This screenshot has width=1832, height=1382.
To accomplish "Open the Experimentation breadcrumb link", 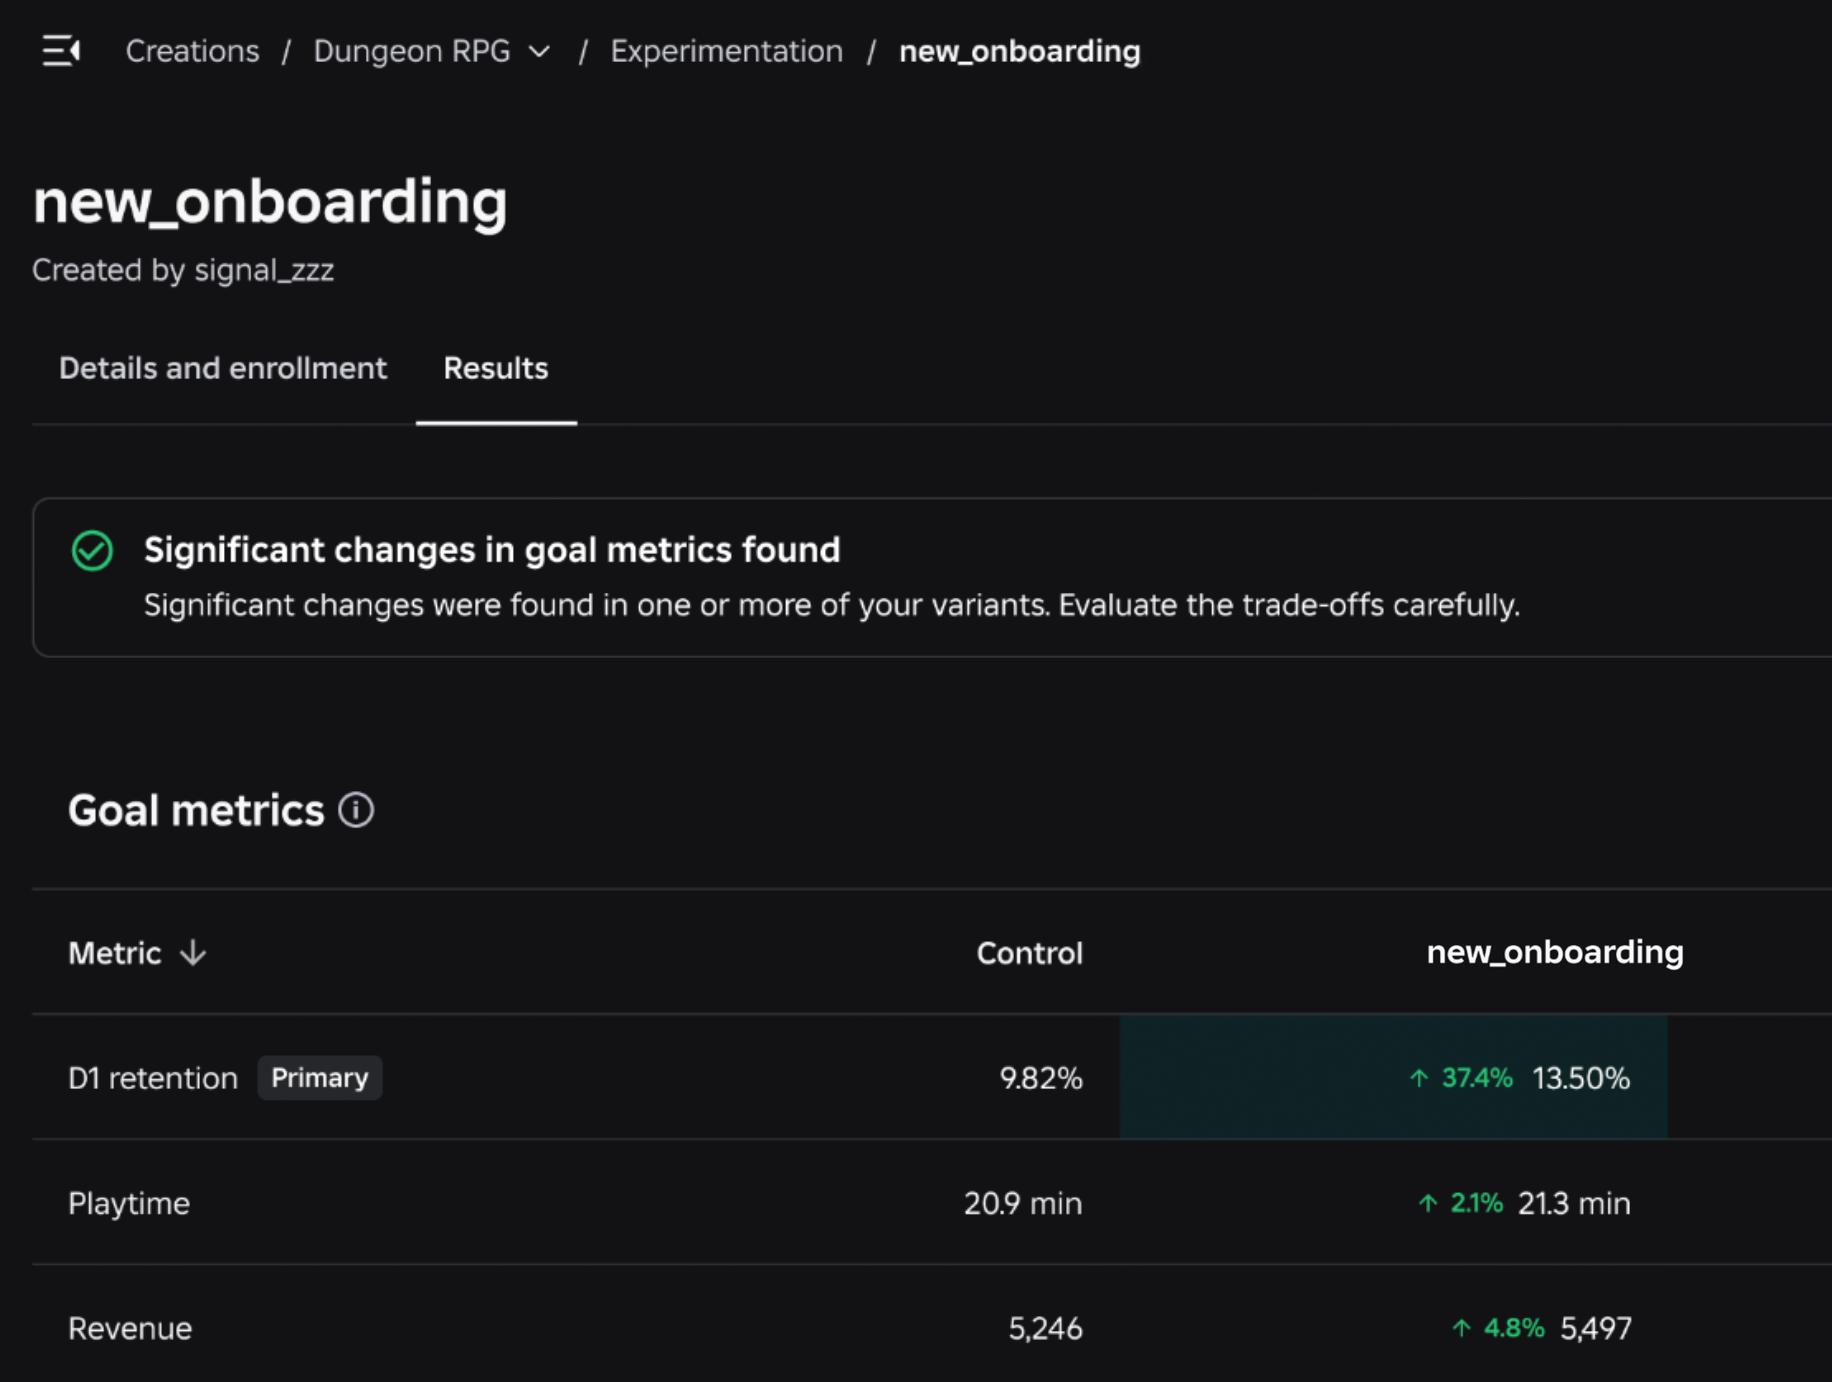I will [x=726, y=51].
